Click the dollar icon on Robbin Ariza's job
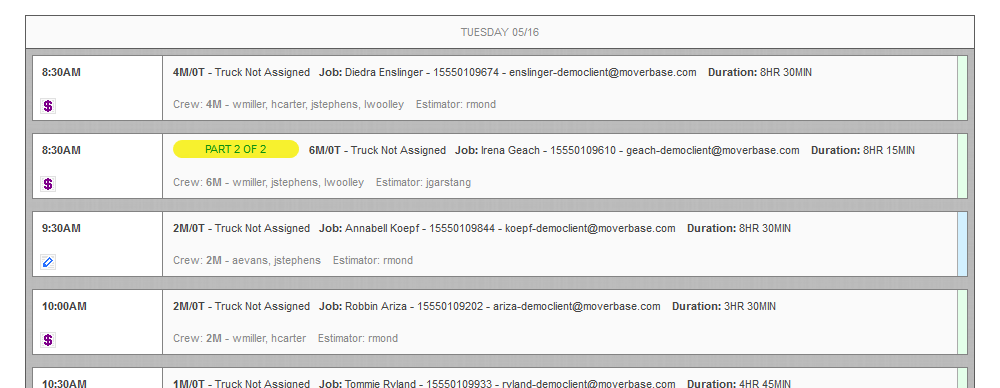This screenshot has width=1000, height=388. (48, 340)
